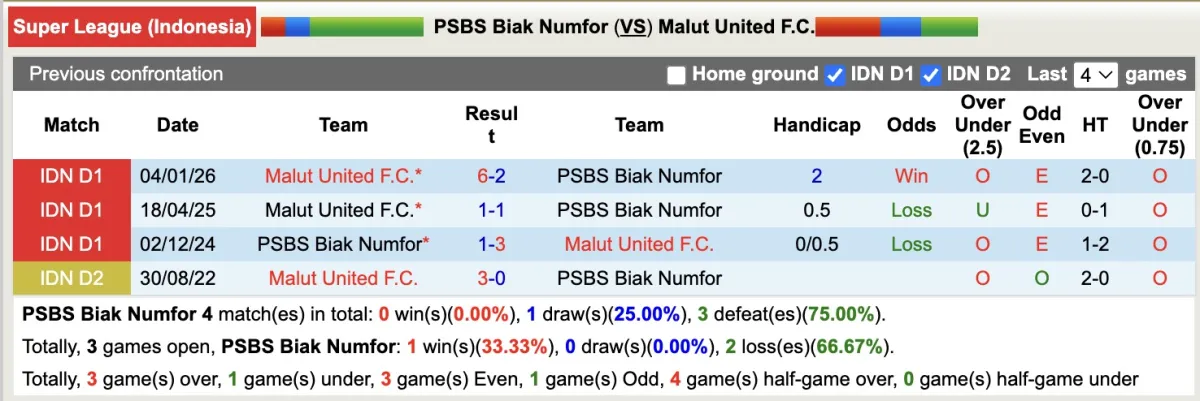Uncheck the IDN D2 filter
This screenshot has height=401, width=1200.
931,75
